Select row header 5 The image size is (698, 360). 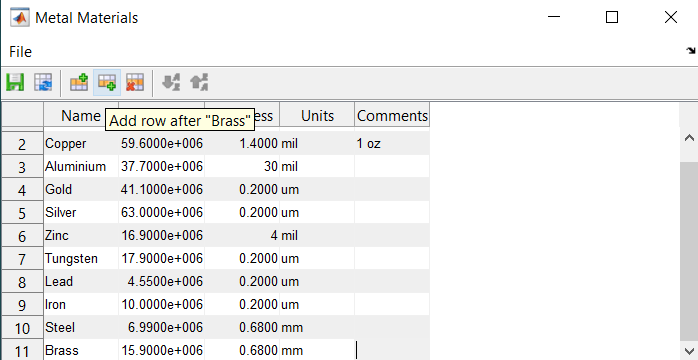coord(22,213)
